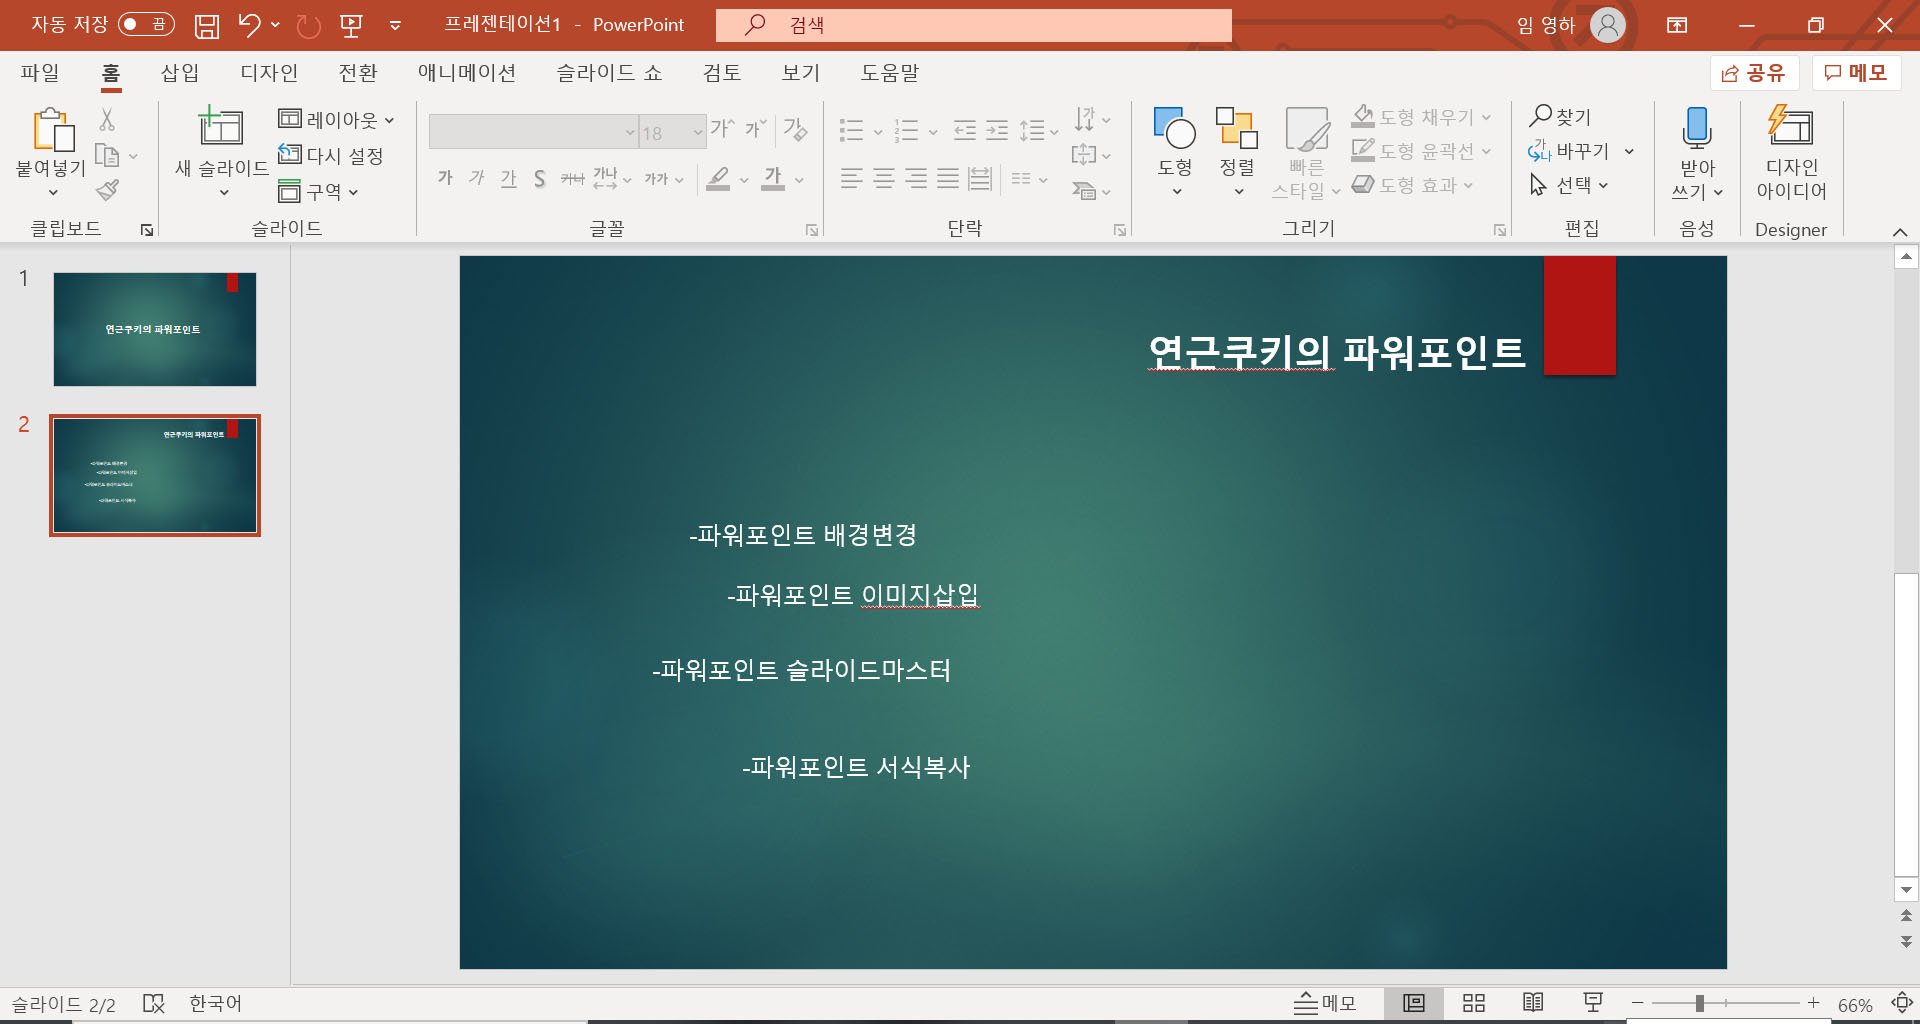Click the Redo arrow icon

pyautogui.click(x=308, y=25)
